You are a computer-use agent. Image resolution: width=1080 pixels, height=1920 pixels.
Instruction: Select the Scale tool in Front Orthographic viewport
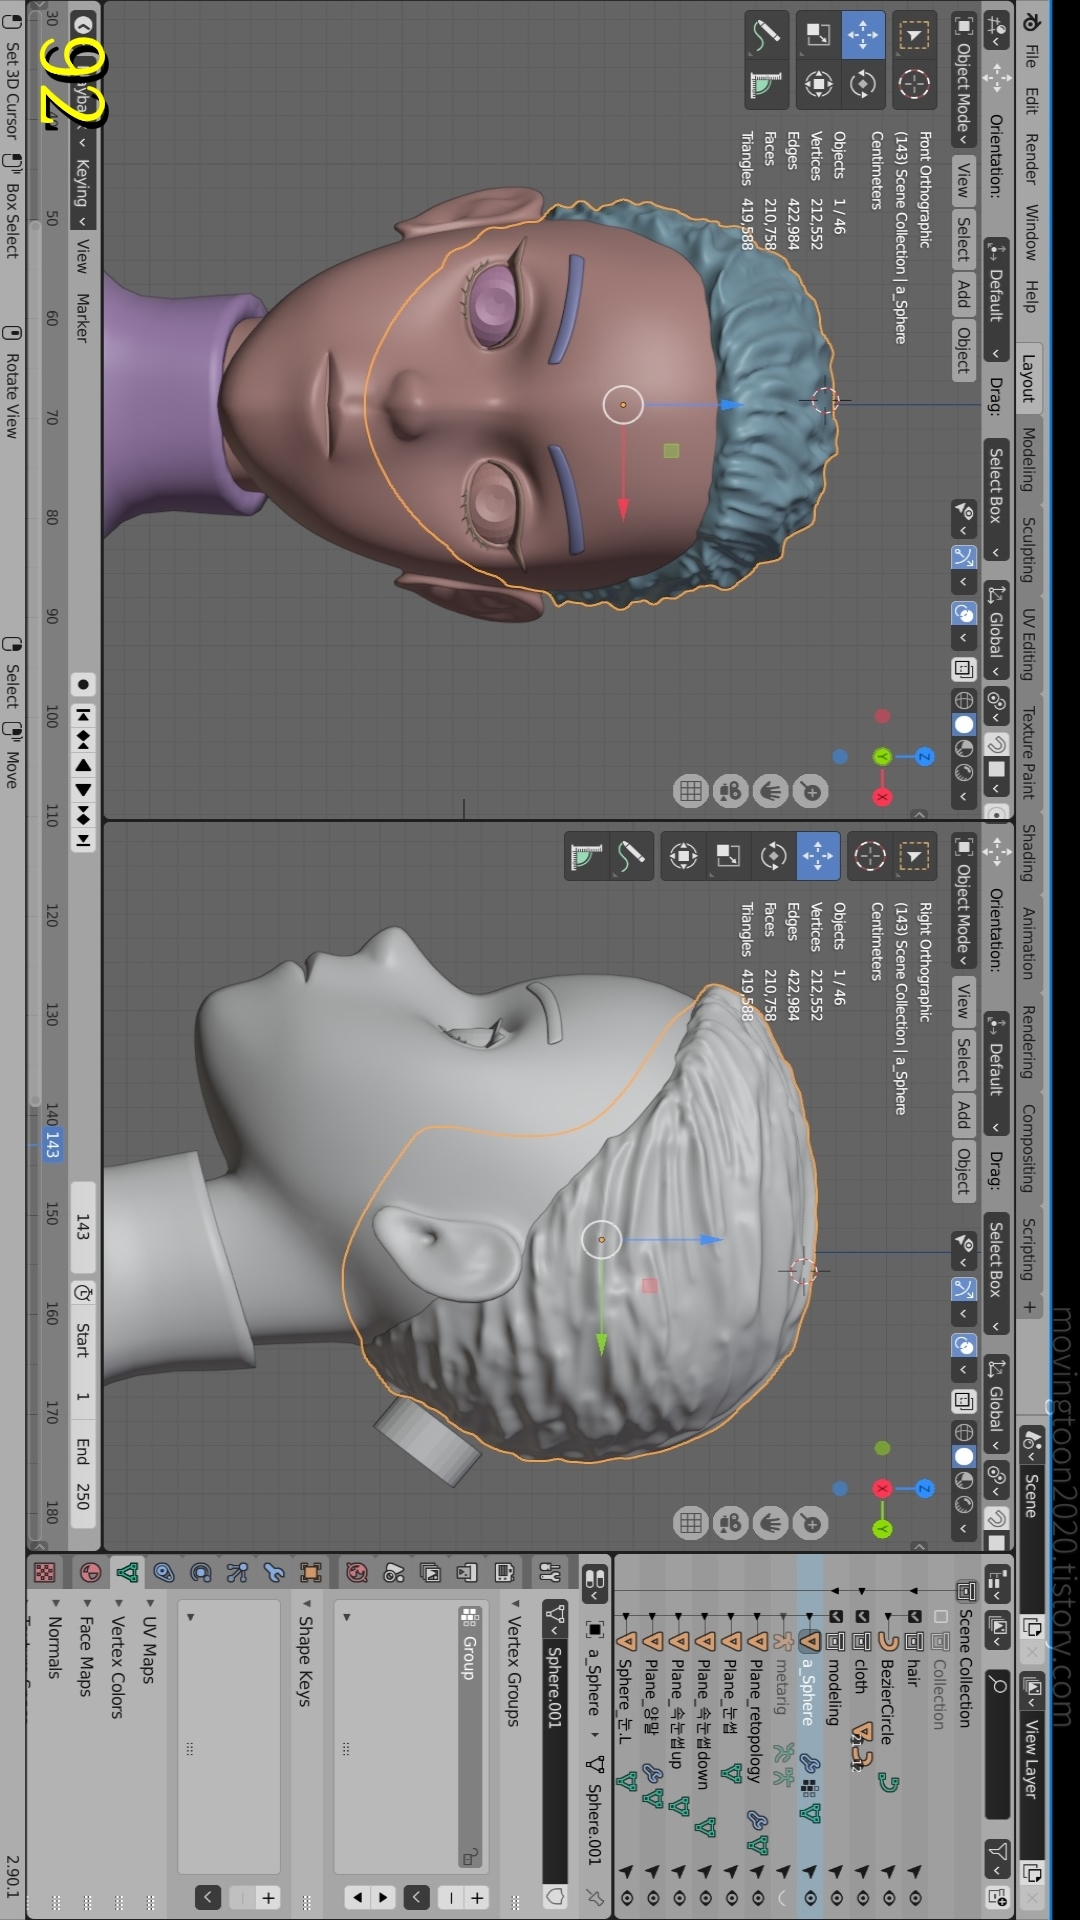pos(818,35)
